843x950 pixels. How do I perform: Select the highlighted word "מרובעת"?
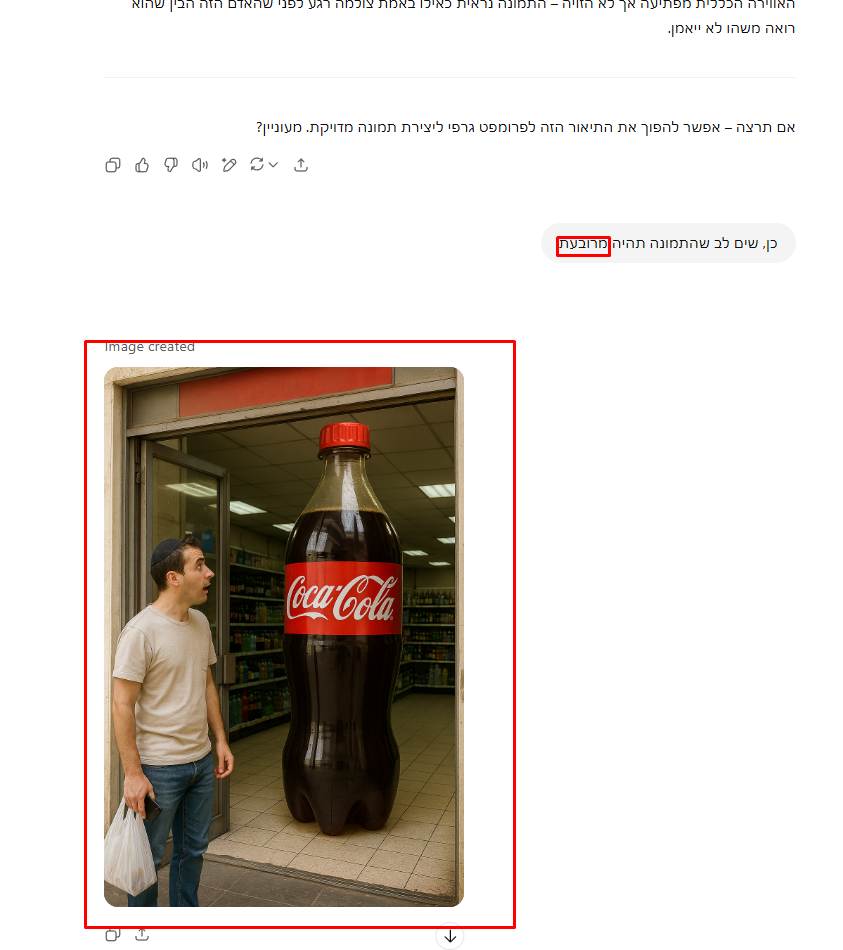[x=583, y=245]
